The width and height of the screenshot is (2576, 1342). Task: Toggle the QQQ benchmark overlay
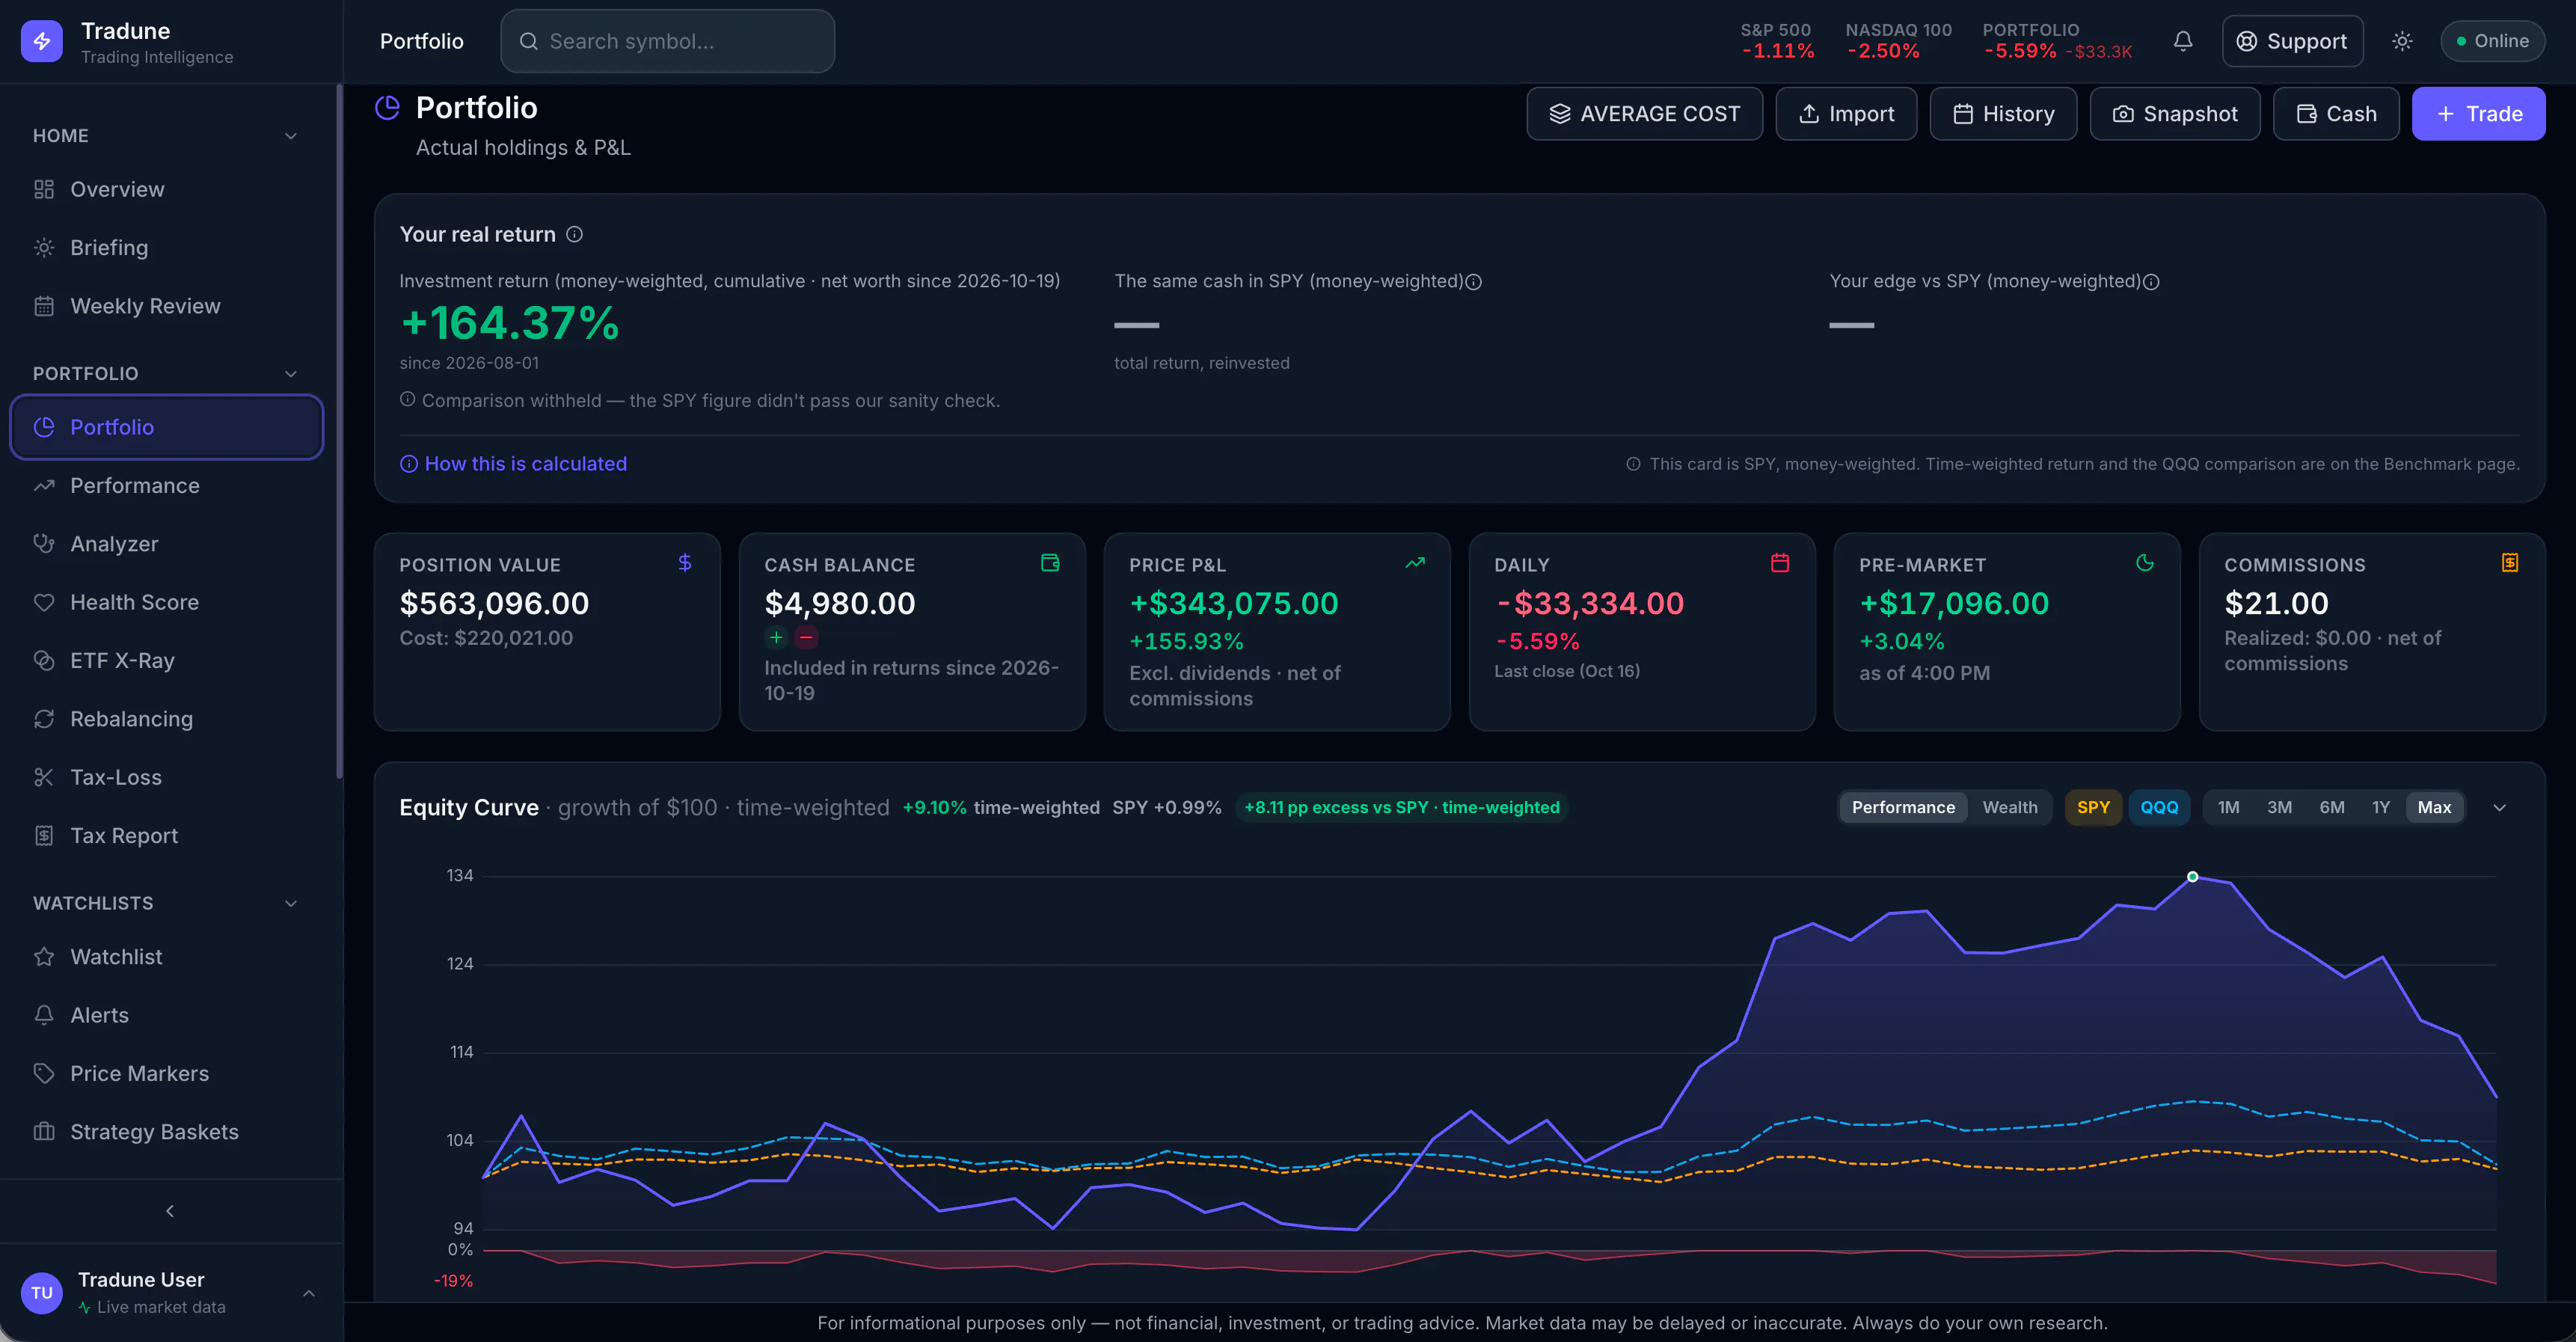[2159, 807]
